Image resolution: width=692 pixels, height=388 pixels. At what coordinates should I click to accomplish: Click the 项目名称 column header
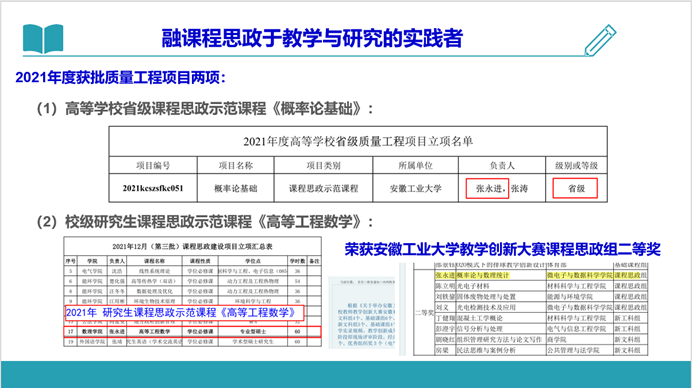tap(236, 166)
